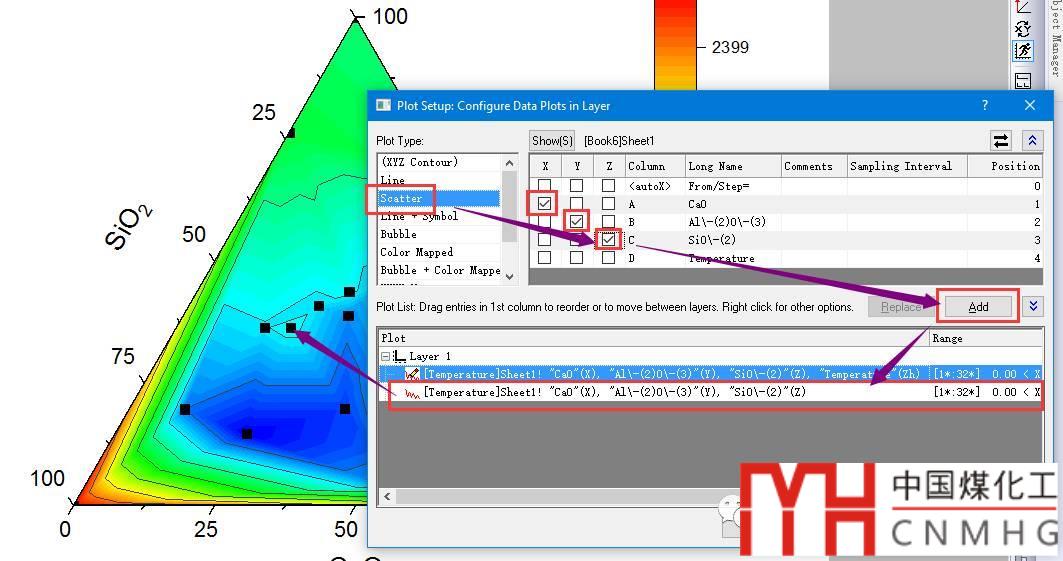Screen dimensions: 1063x561
Task: Collapse Layer 1 tree node
Action: tap(386, 356)
